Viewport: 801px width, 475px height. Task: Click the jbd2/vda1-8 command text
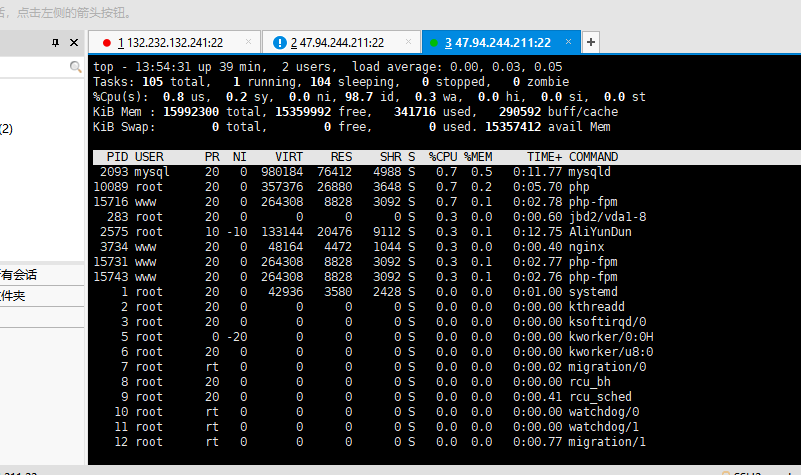[607, 217]
